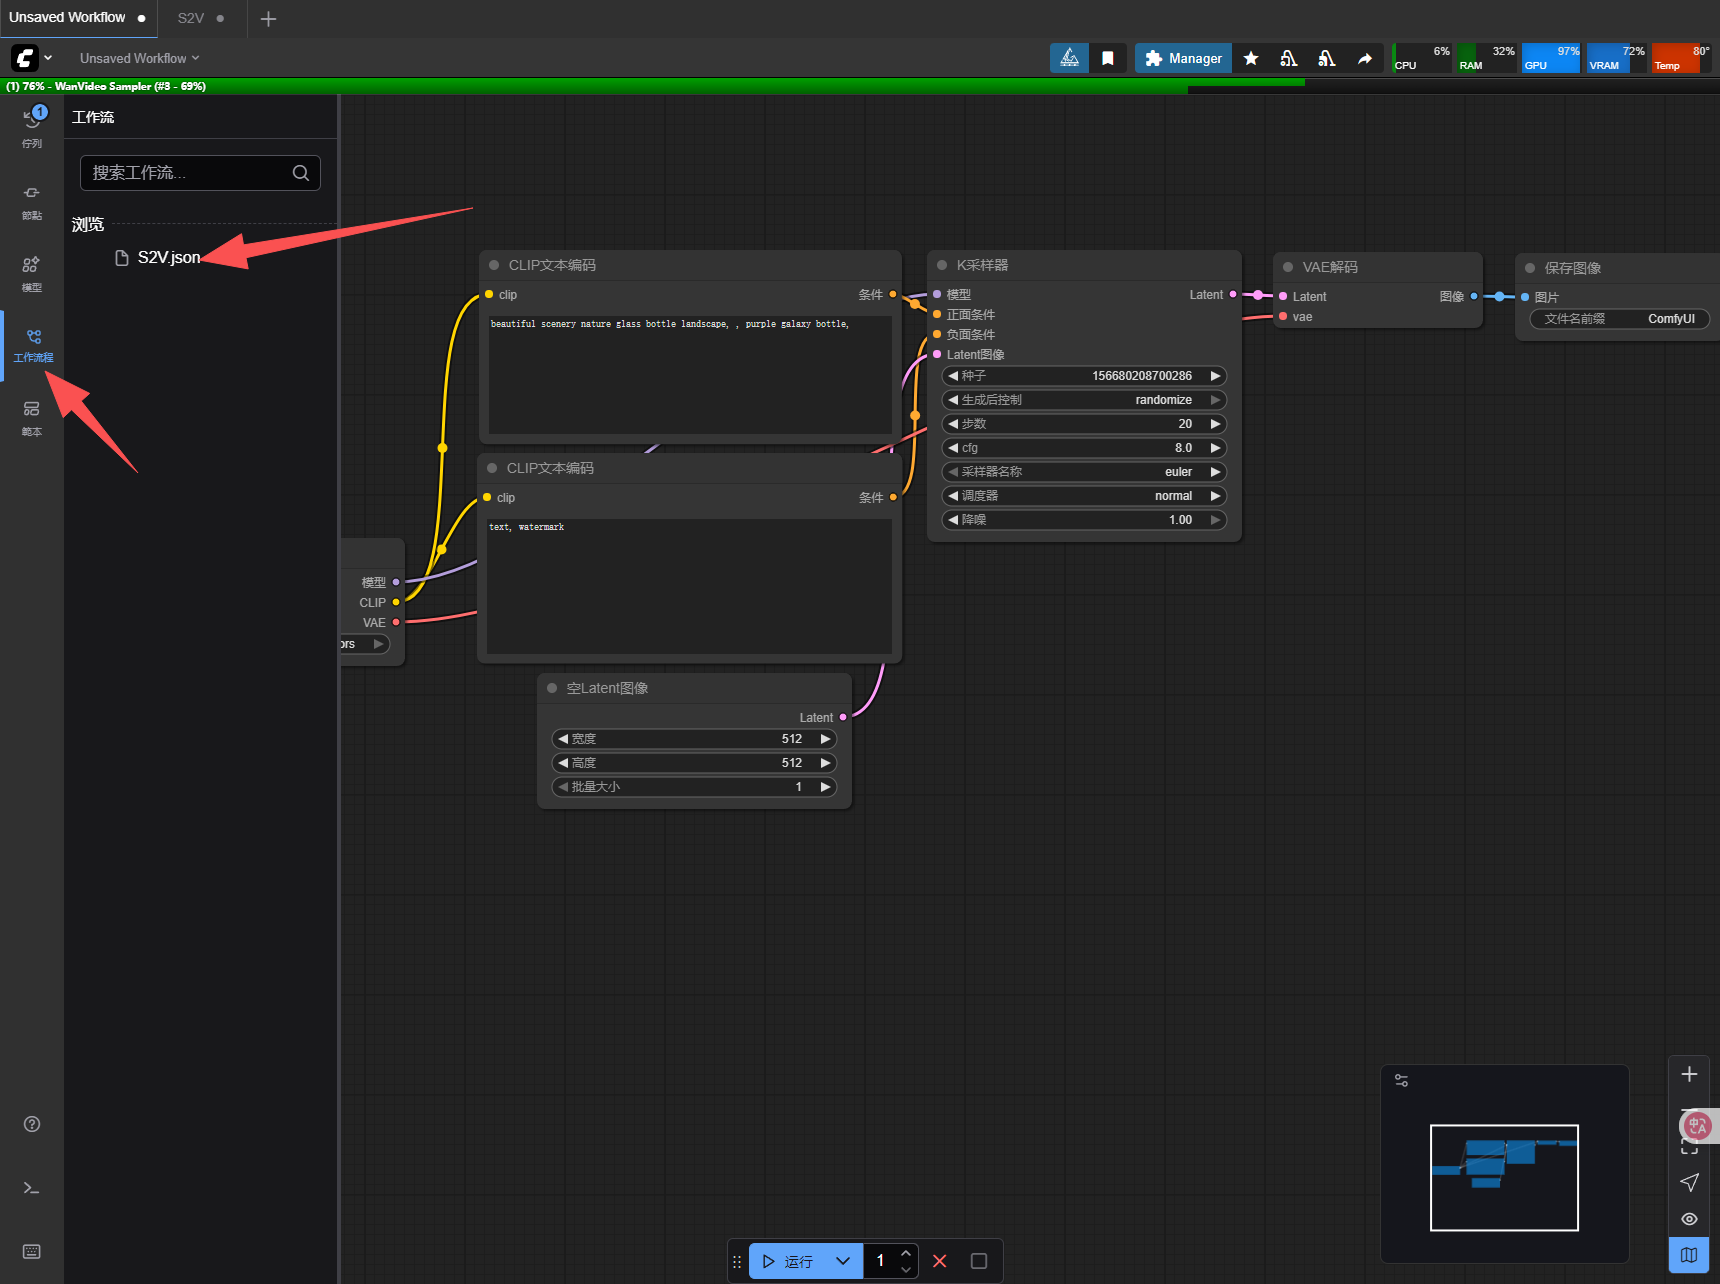
Task: Click the GPU usage monitor
Action: click(1551, 58)
